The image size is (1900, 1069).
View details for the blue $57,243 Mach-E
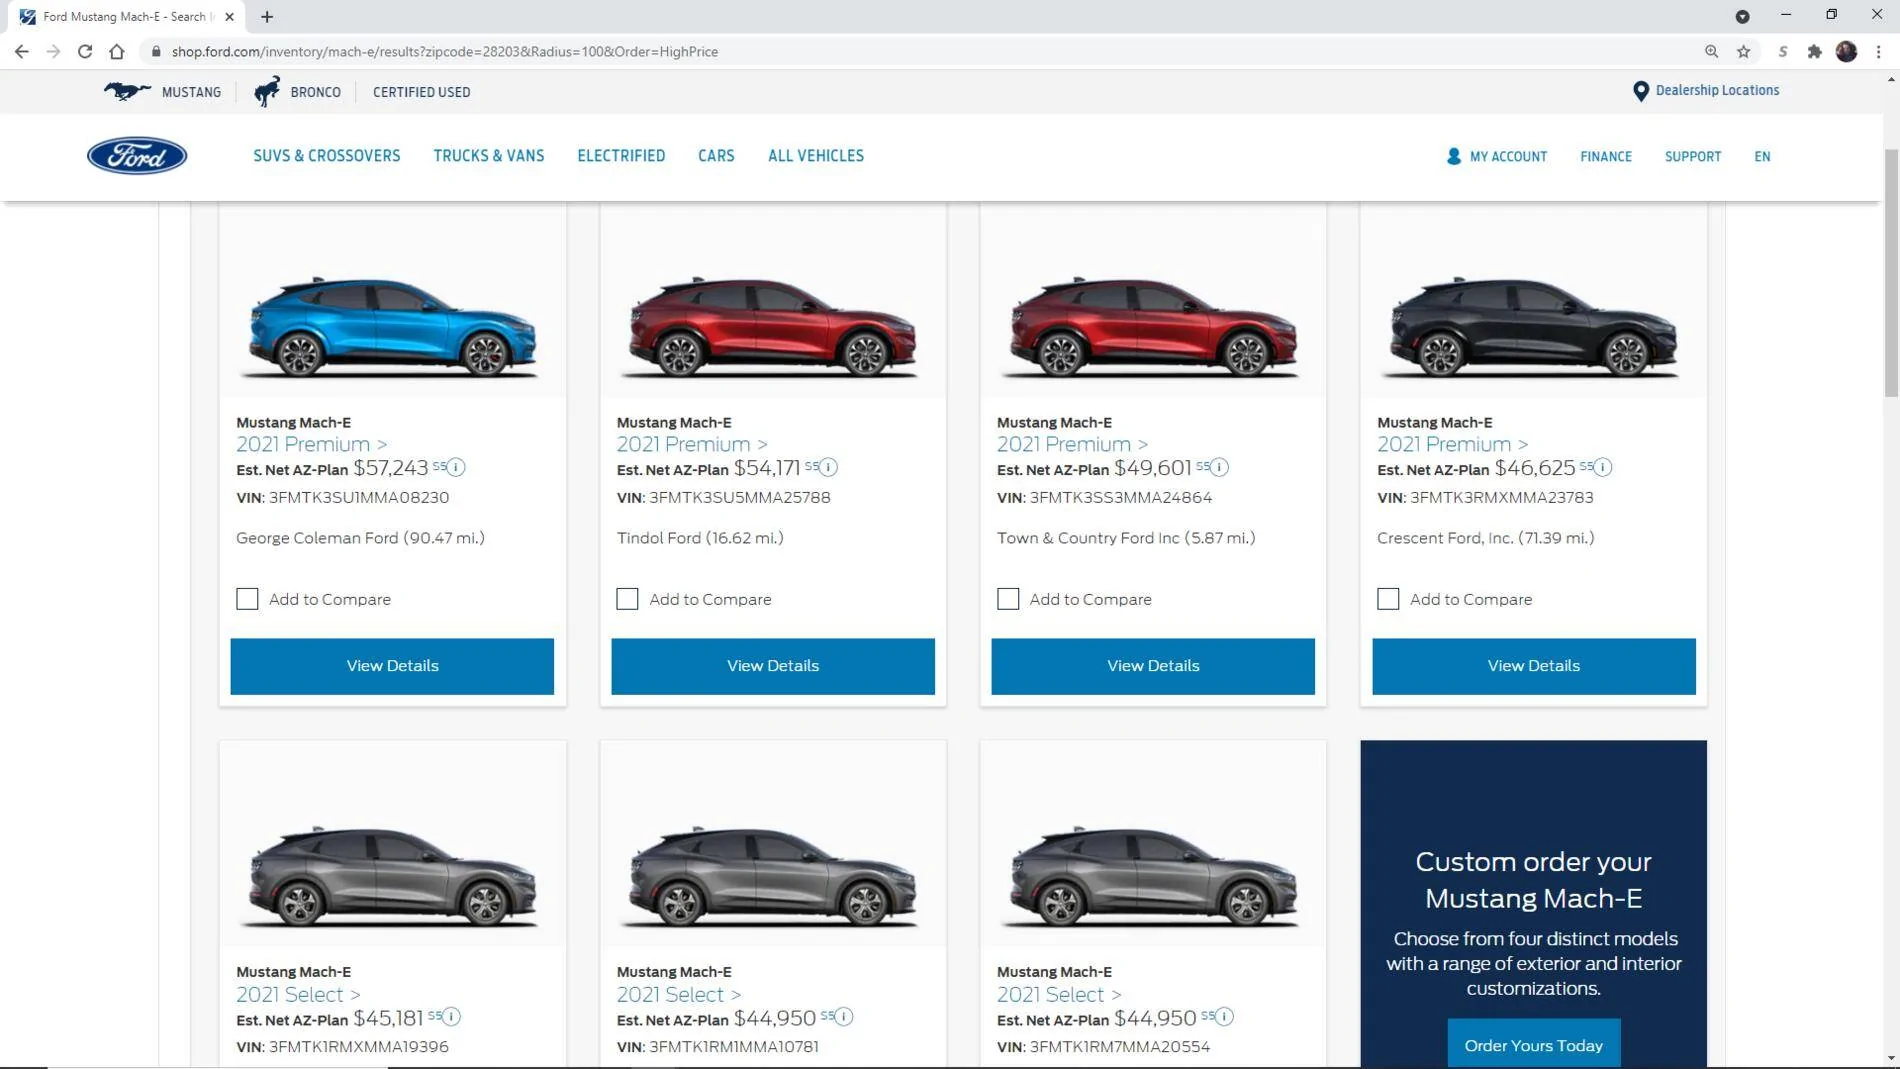pyautogui.click(x=392, y=666)
